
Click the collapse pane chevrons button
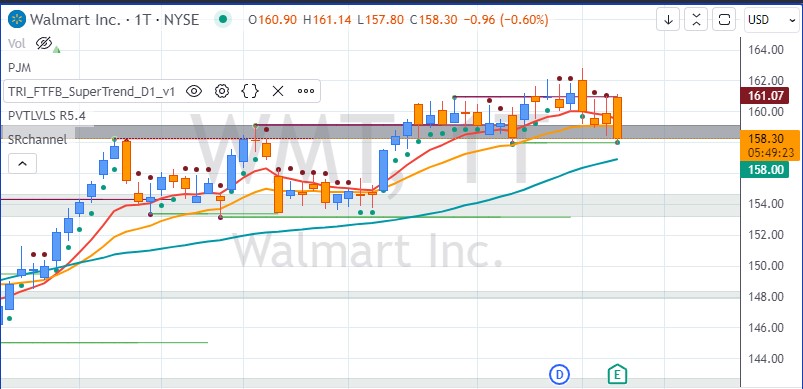click(x=696, y=20)
